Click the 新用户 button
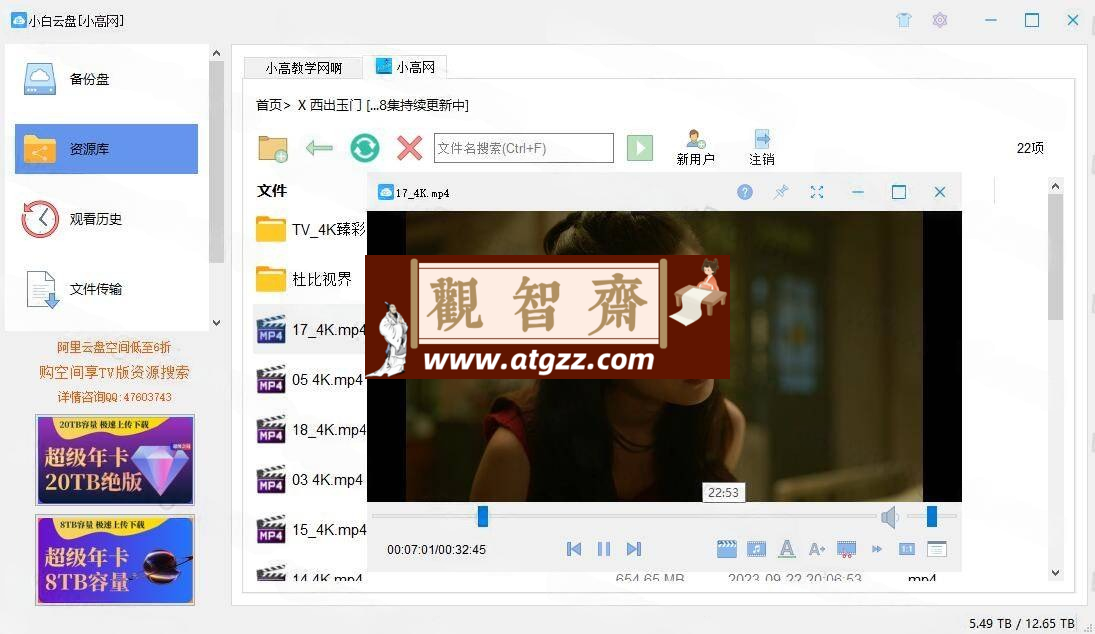1095x634 pixels. [696, 148]
